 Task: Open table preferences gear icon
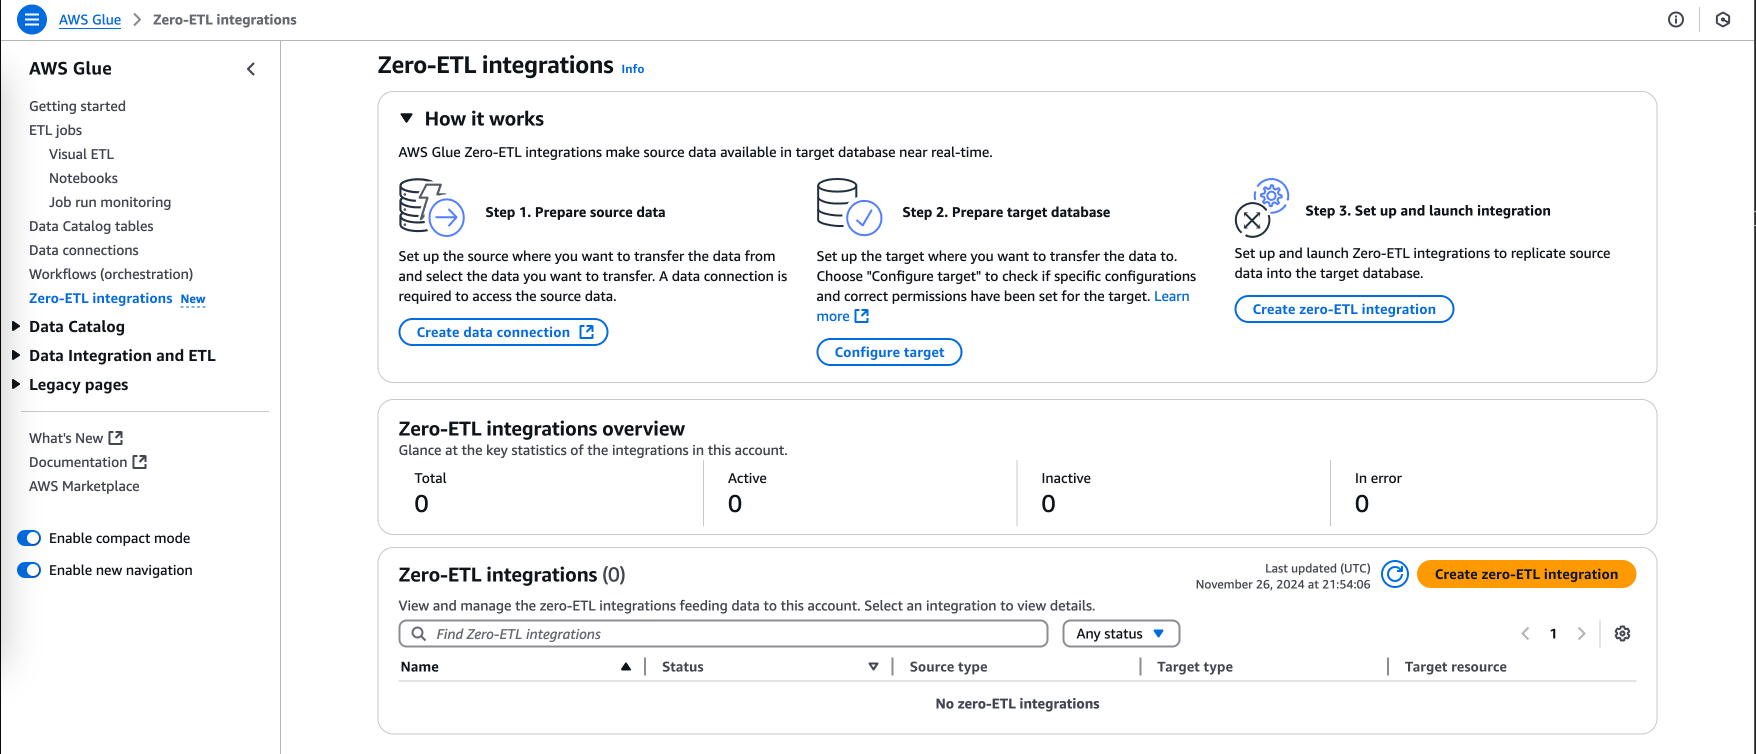click(1623, 634)
